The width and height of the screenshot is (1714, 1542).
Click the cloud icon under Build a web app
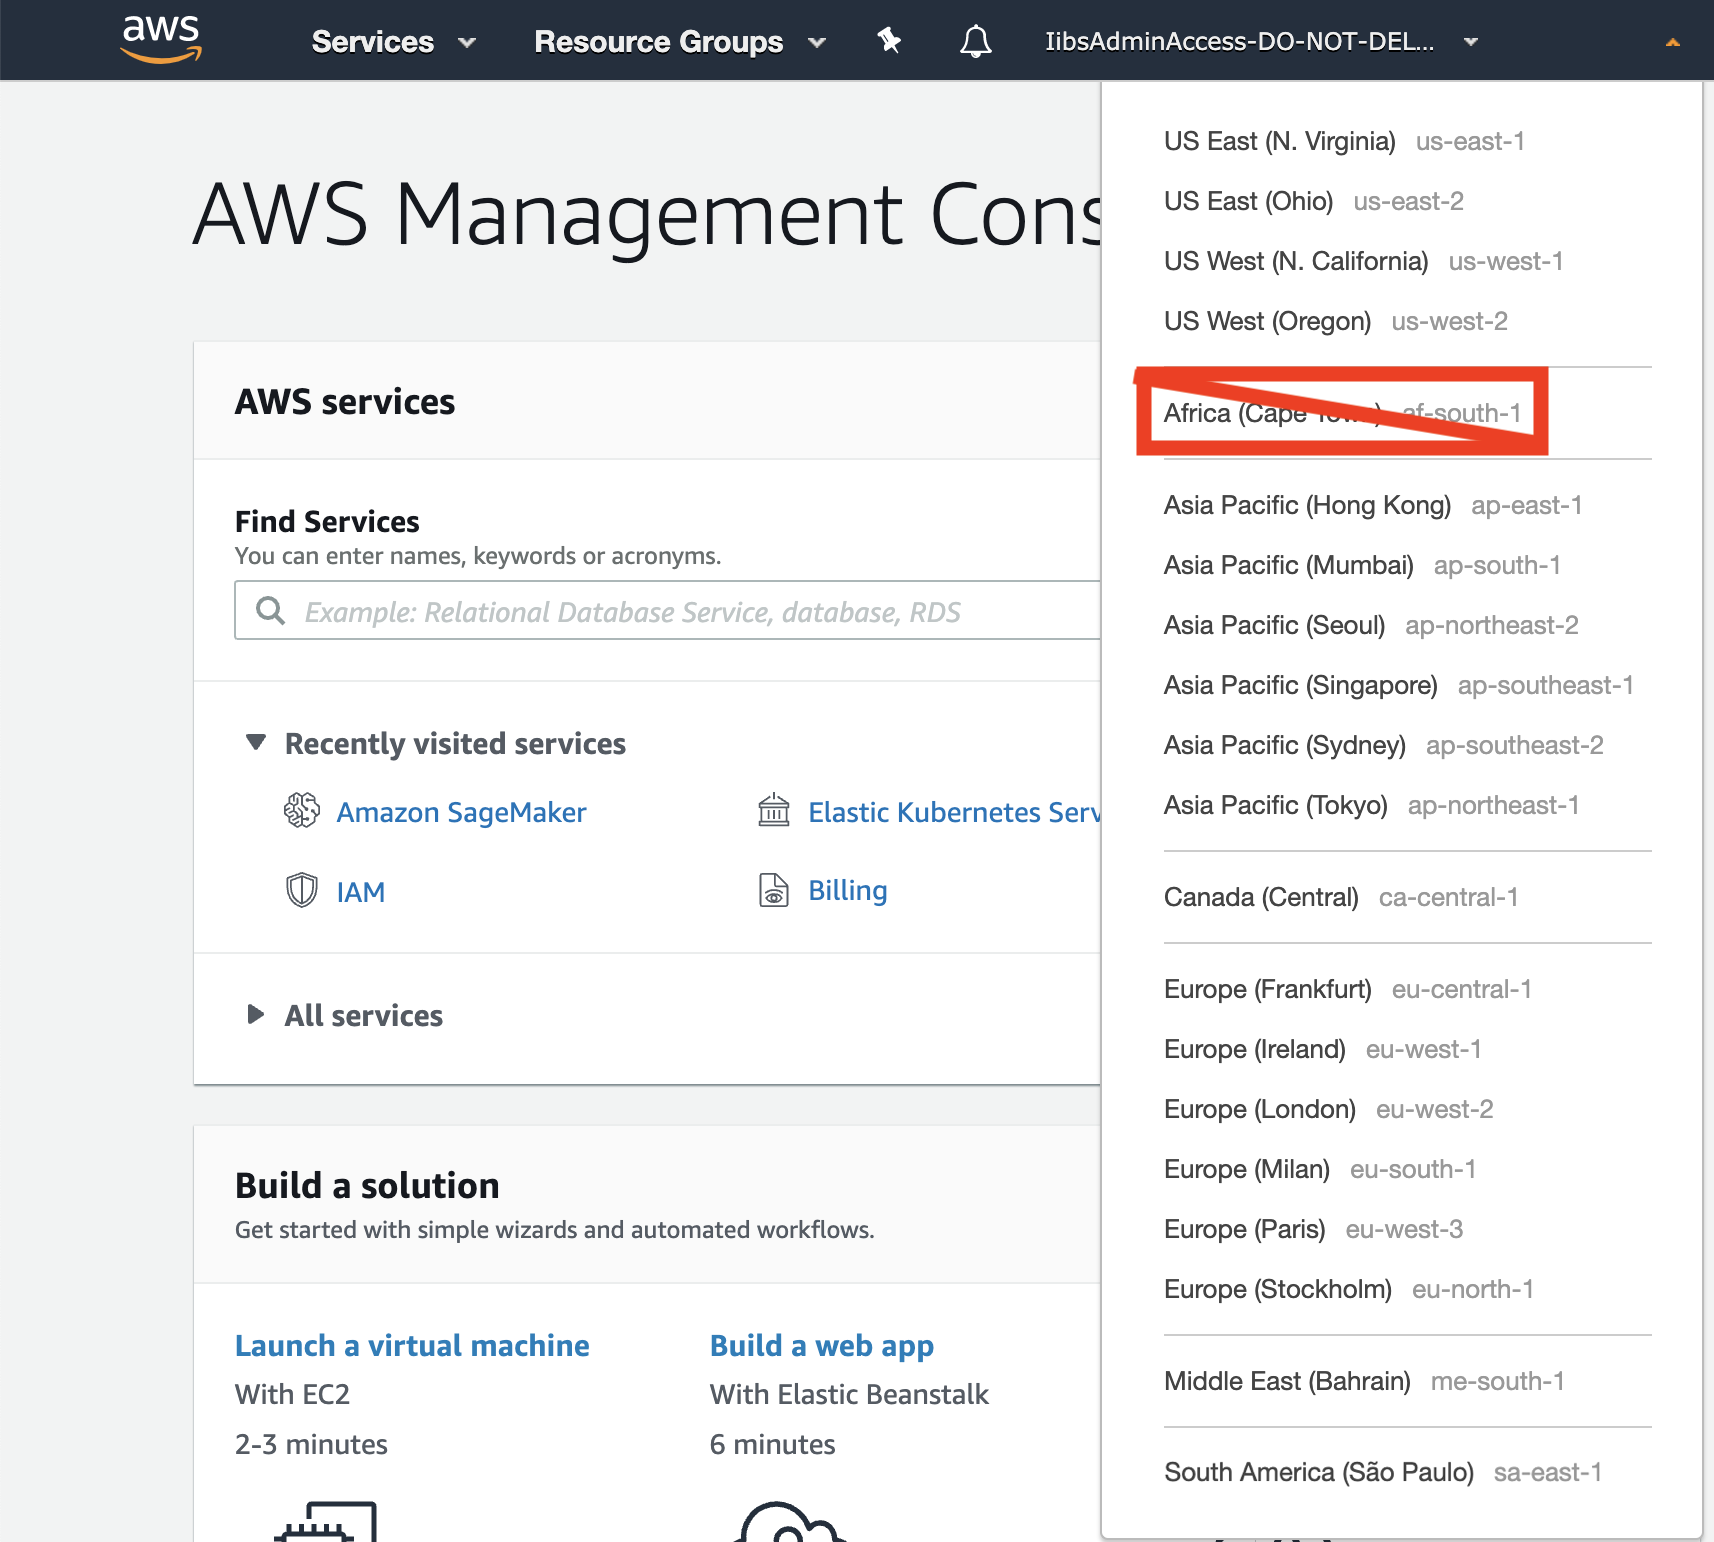(x=790, y=1522)
